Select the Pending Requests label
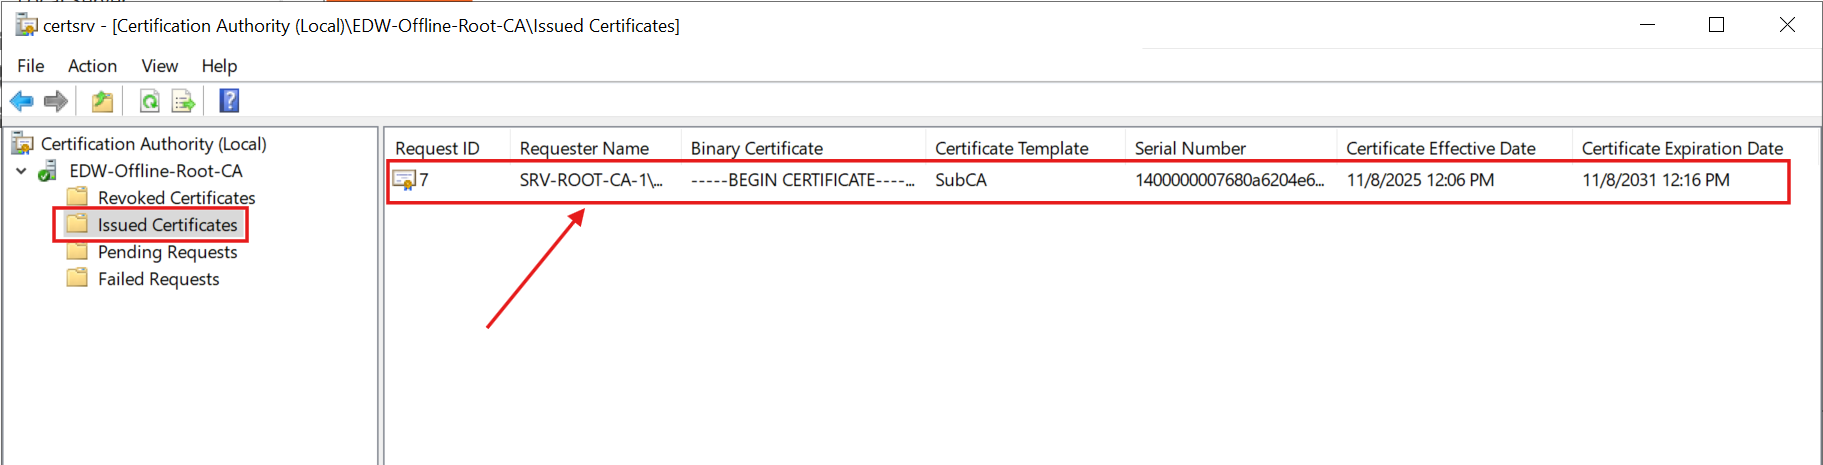 (x=168, y=252)
